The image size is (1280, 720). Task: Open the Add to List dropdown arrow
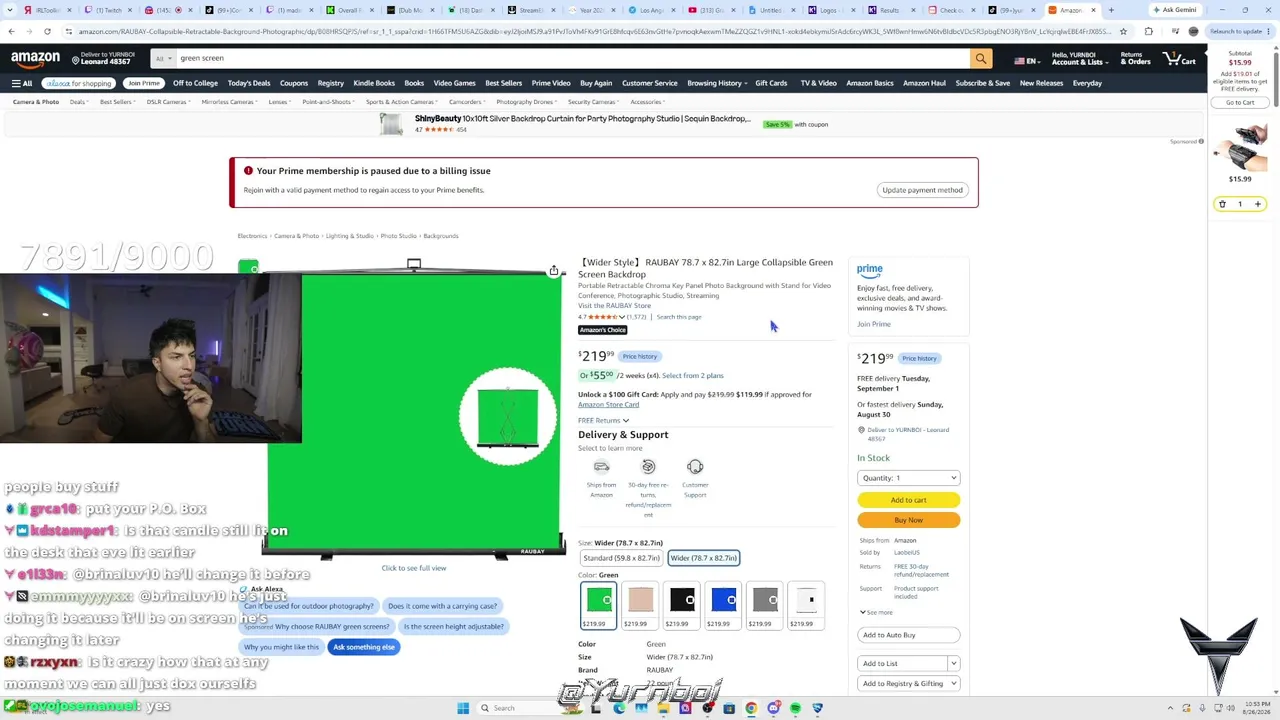pyautogui.click(x=954, y=663)
